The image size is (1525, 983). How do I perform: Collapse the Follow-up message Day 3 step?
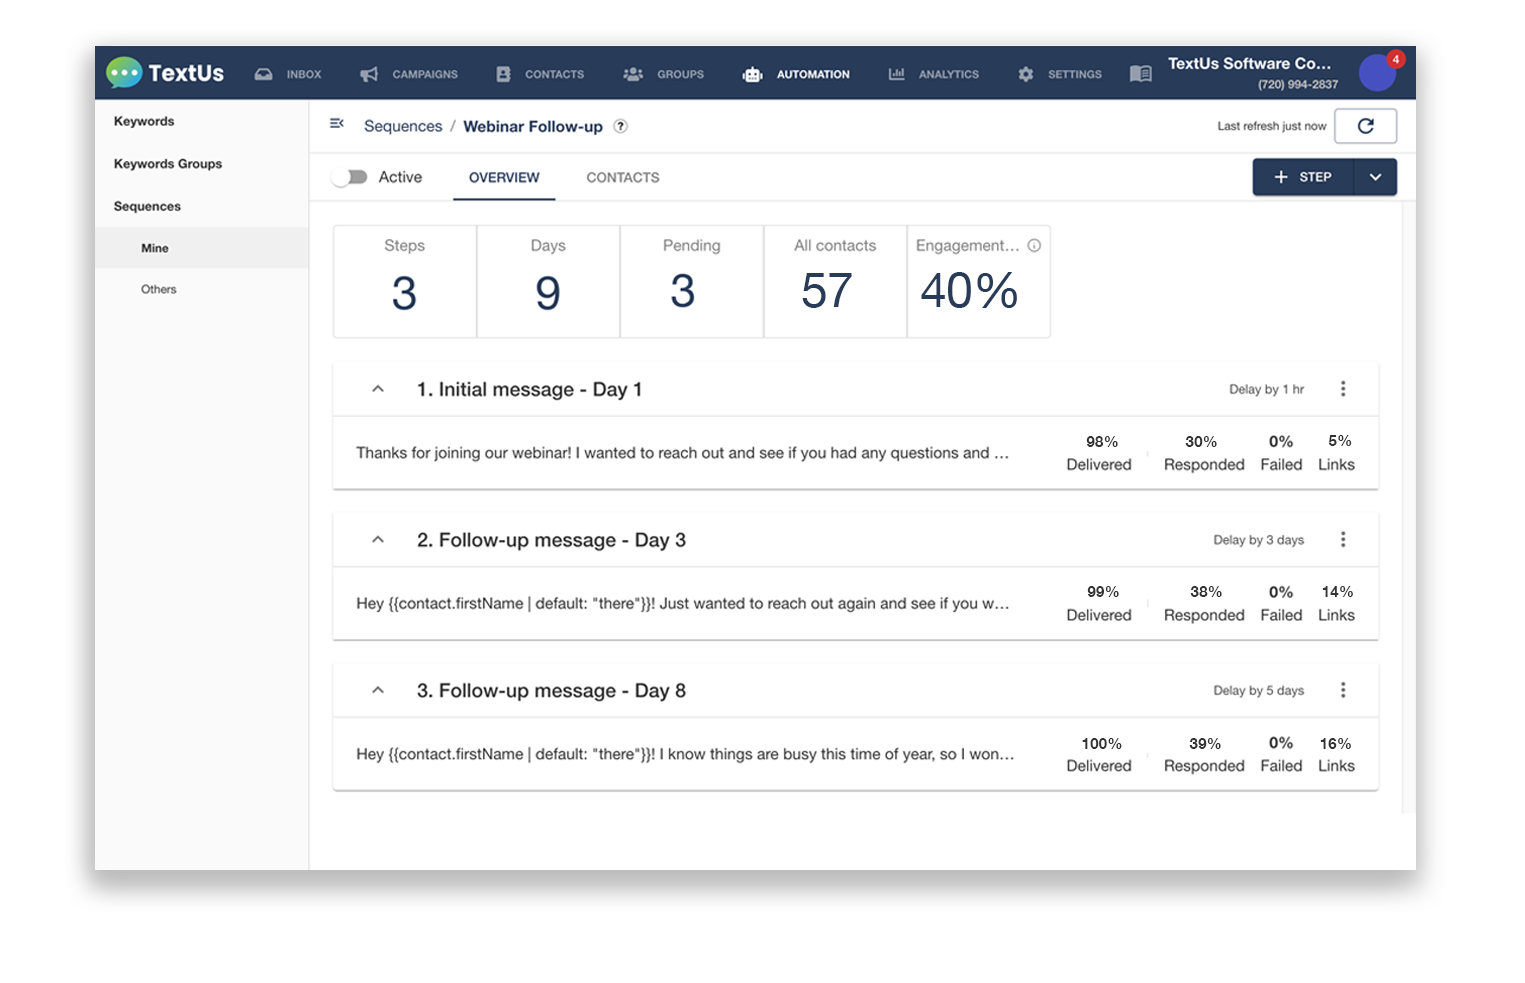(x=378, y=540)
